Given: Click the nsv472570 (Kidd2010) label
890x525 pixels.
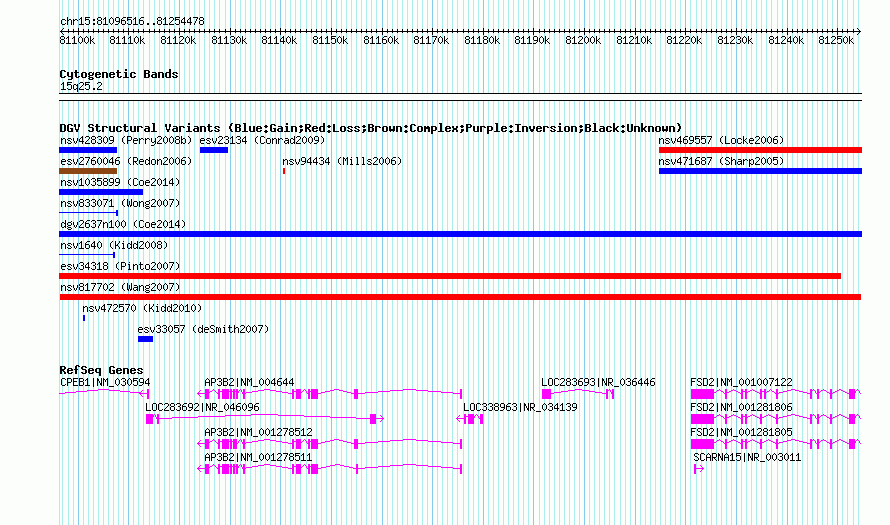Looking at the screenshot, I should [142, 308].
